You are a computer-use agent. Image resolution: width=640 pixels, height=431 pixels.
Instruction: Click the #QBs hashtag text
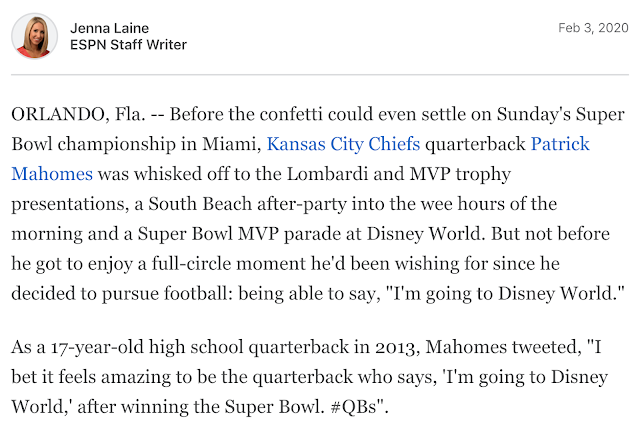coord(353,407)
